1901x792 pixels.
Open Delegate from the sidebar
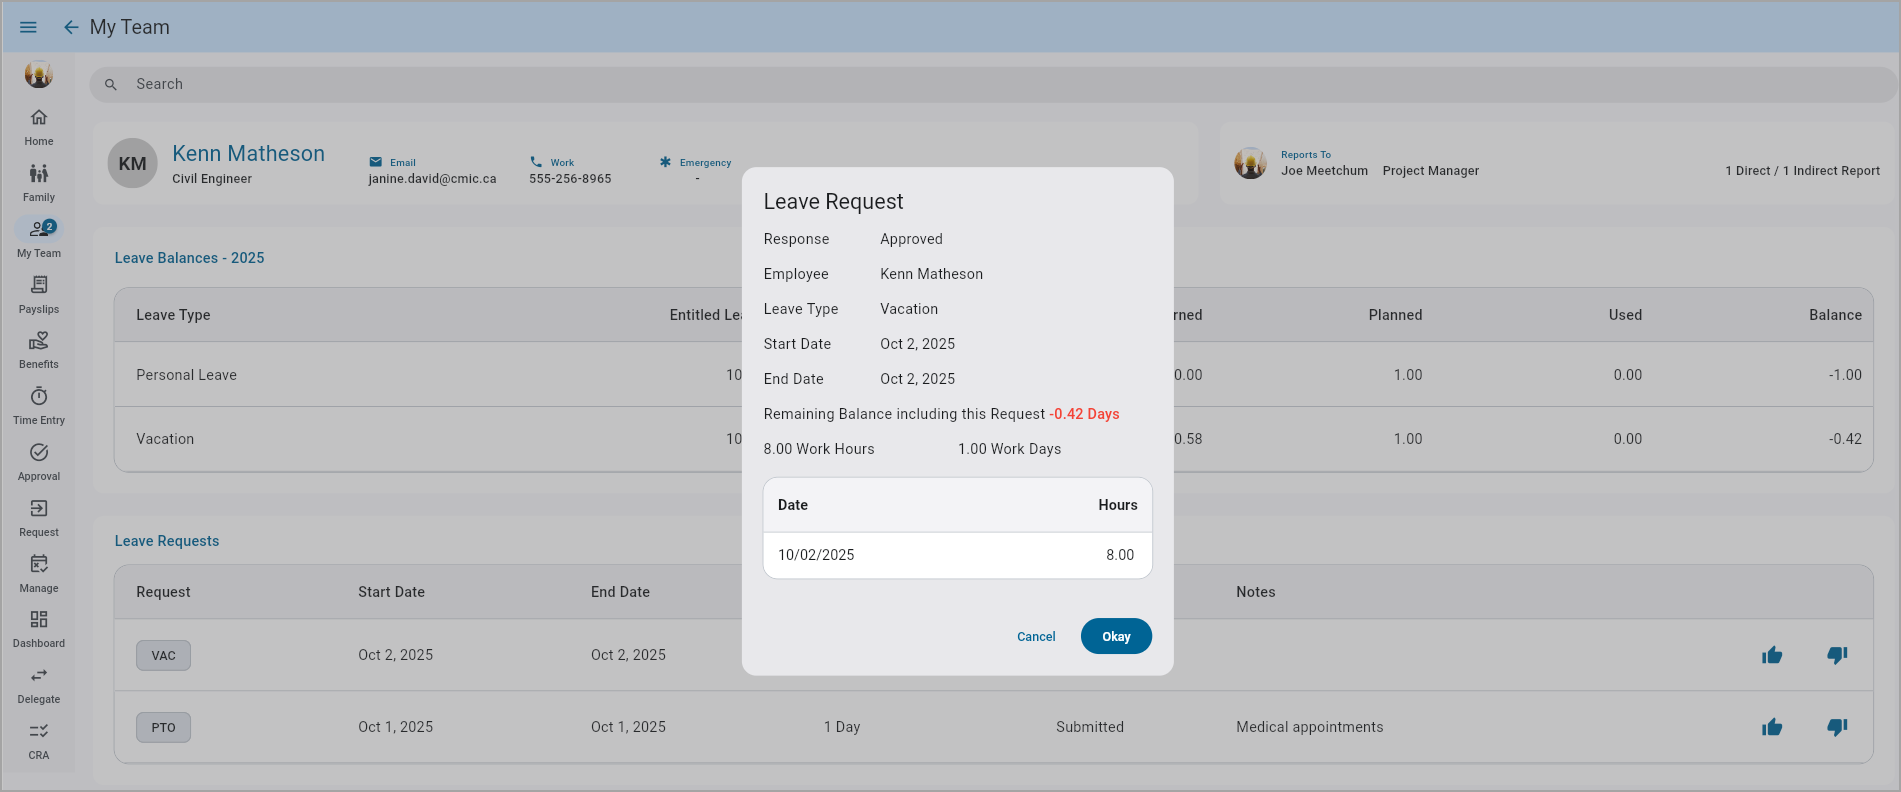[39, 685]
